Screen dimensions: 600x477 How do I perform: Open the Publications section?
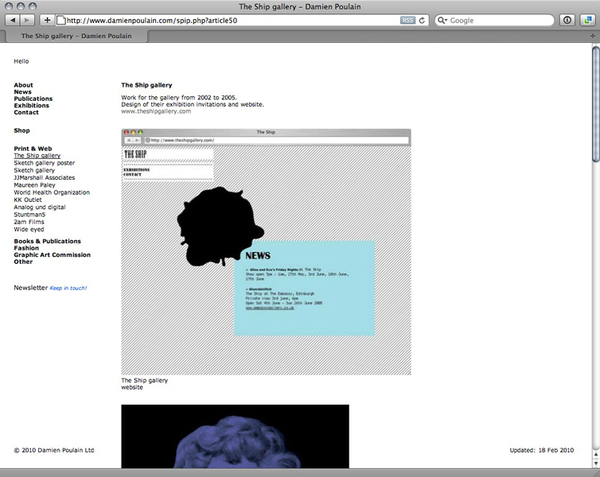(33, 99)
